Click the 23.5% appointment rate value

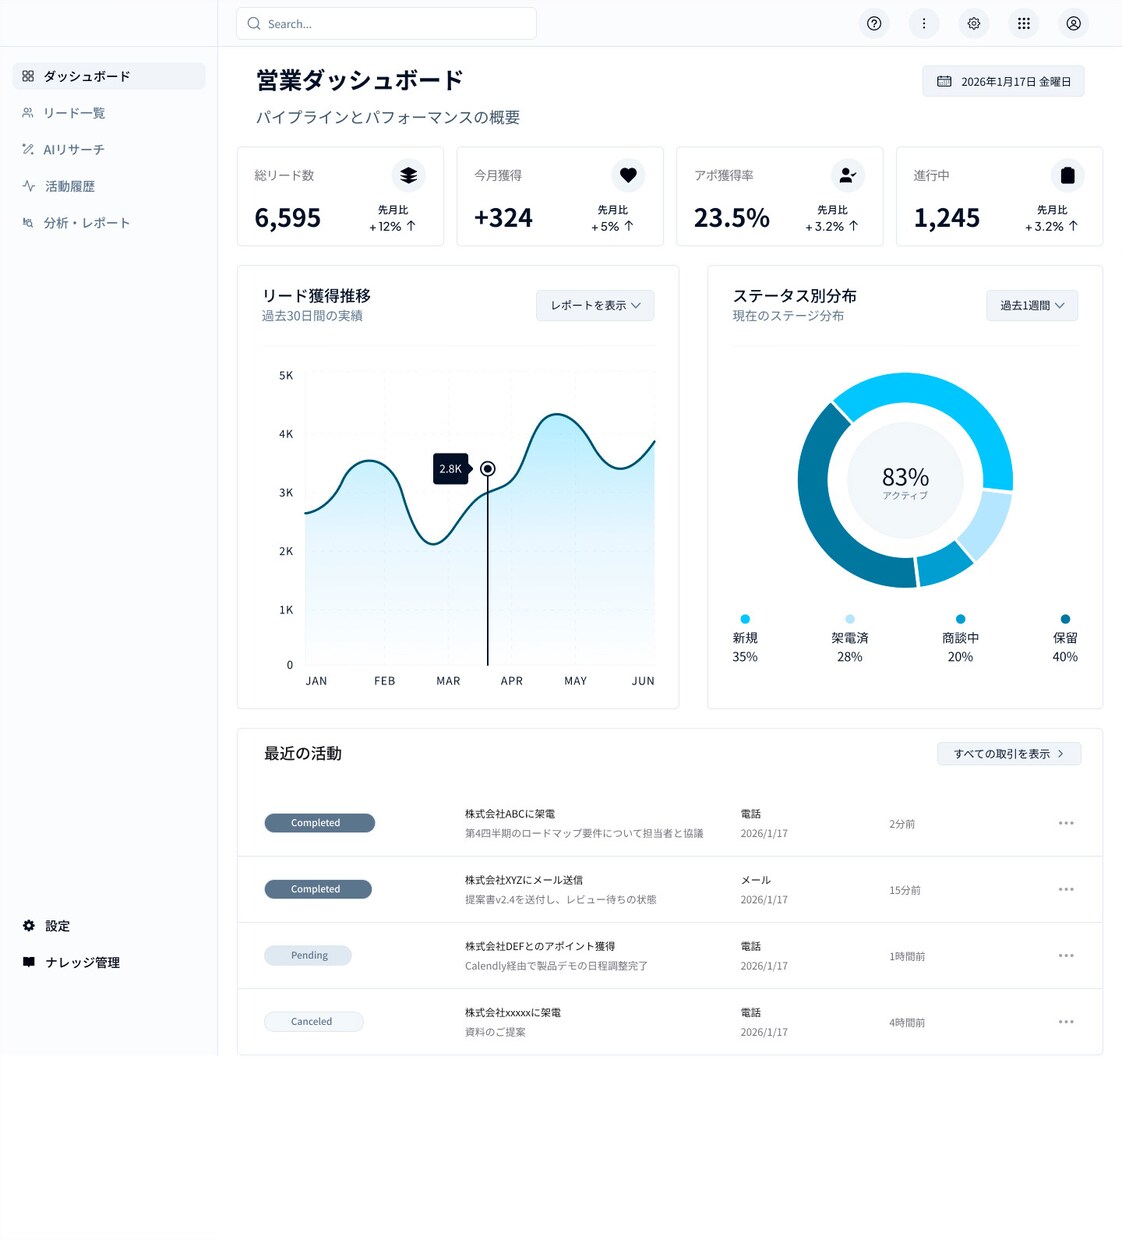click(732, 217)
